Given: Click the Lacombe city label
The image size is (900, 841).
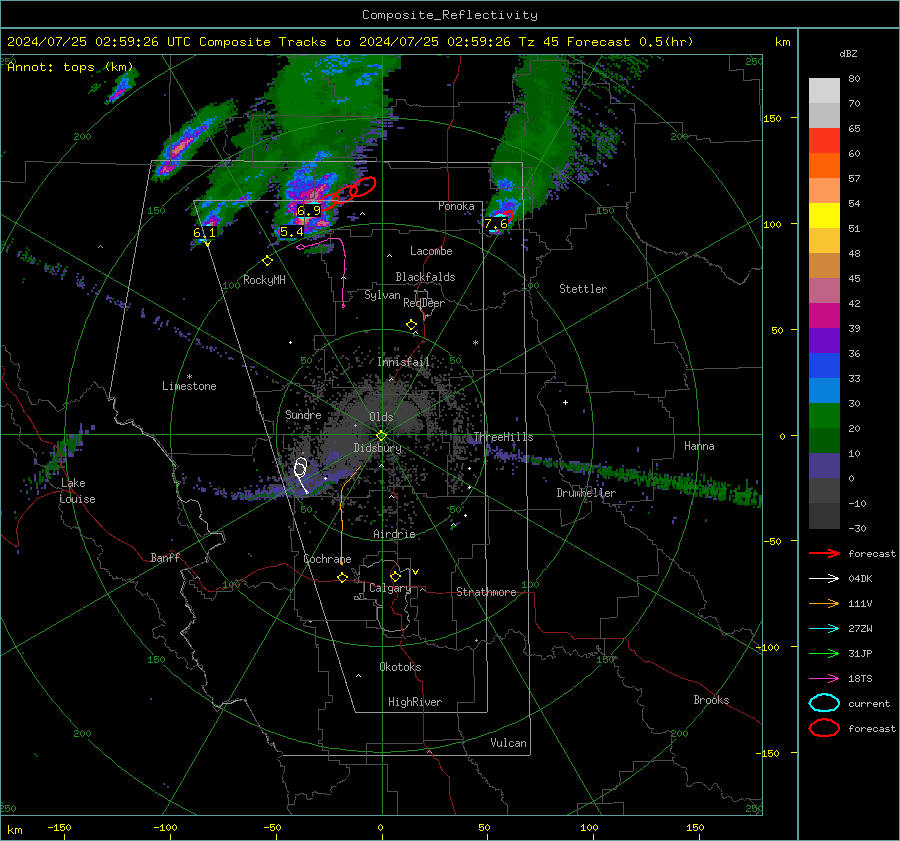Looking at the screenshot, I should 431,251.
